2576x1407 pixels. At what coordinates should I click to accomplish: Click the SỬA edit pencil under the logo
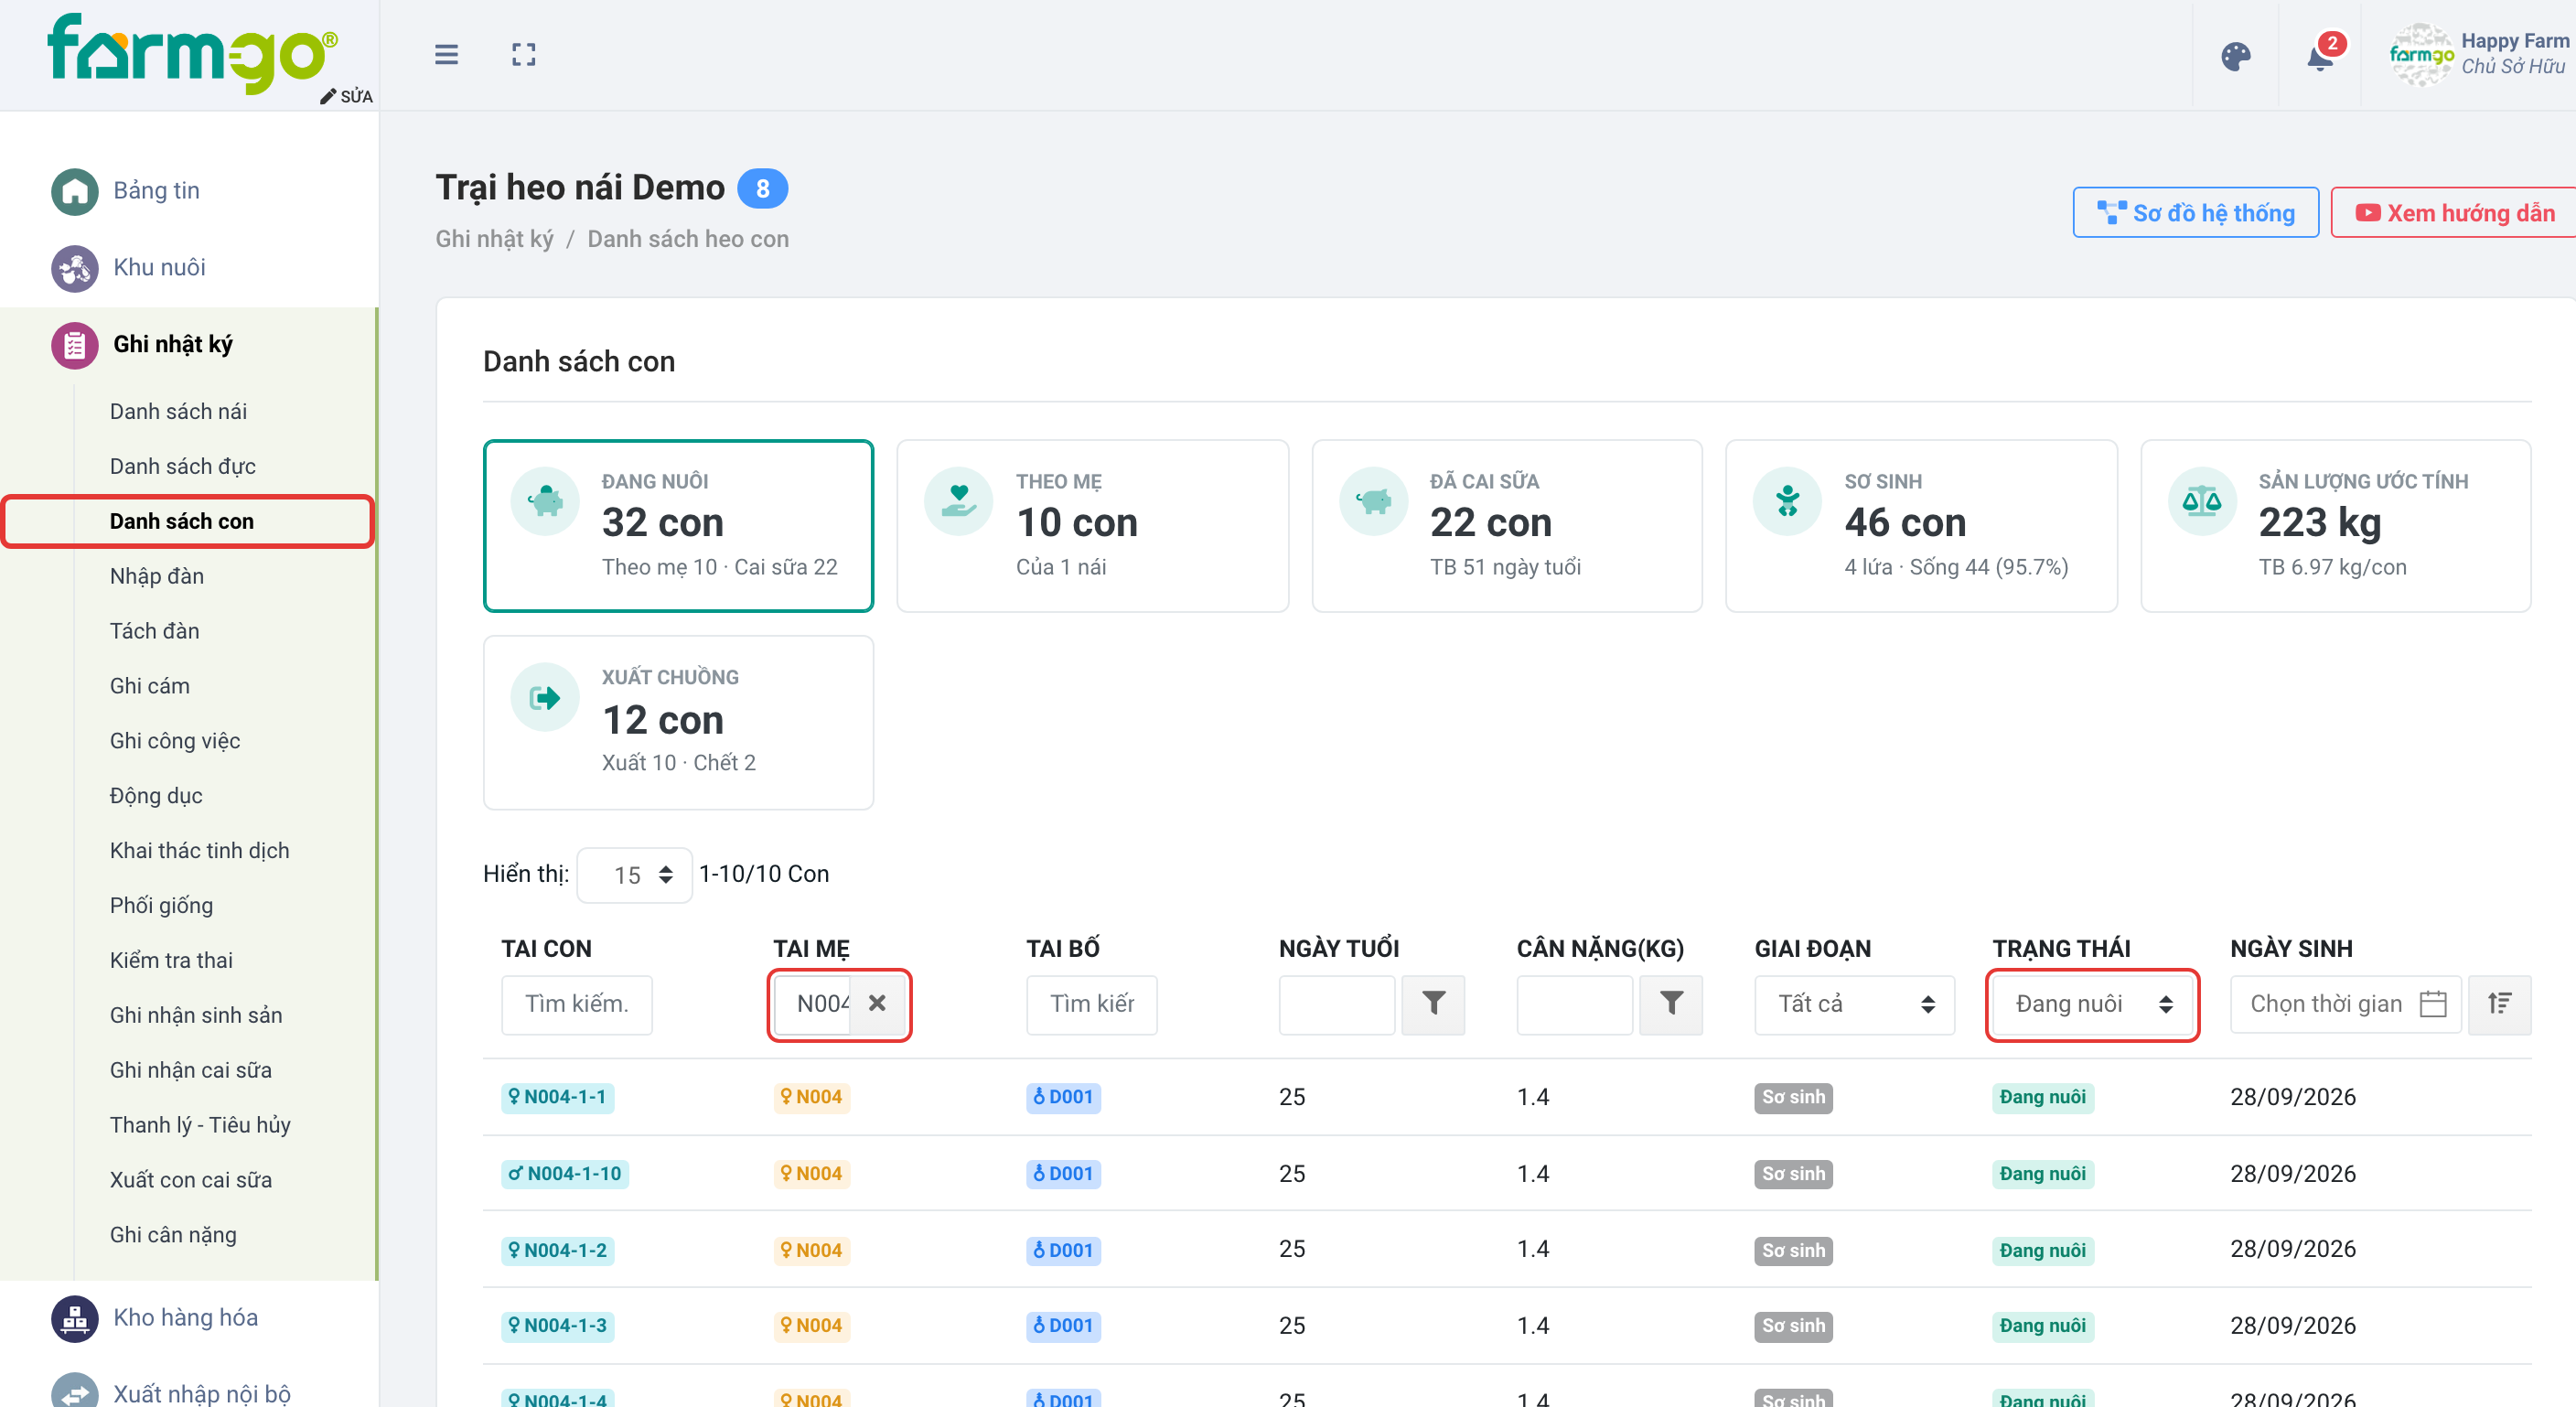(x=346, y=96)
